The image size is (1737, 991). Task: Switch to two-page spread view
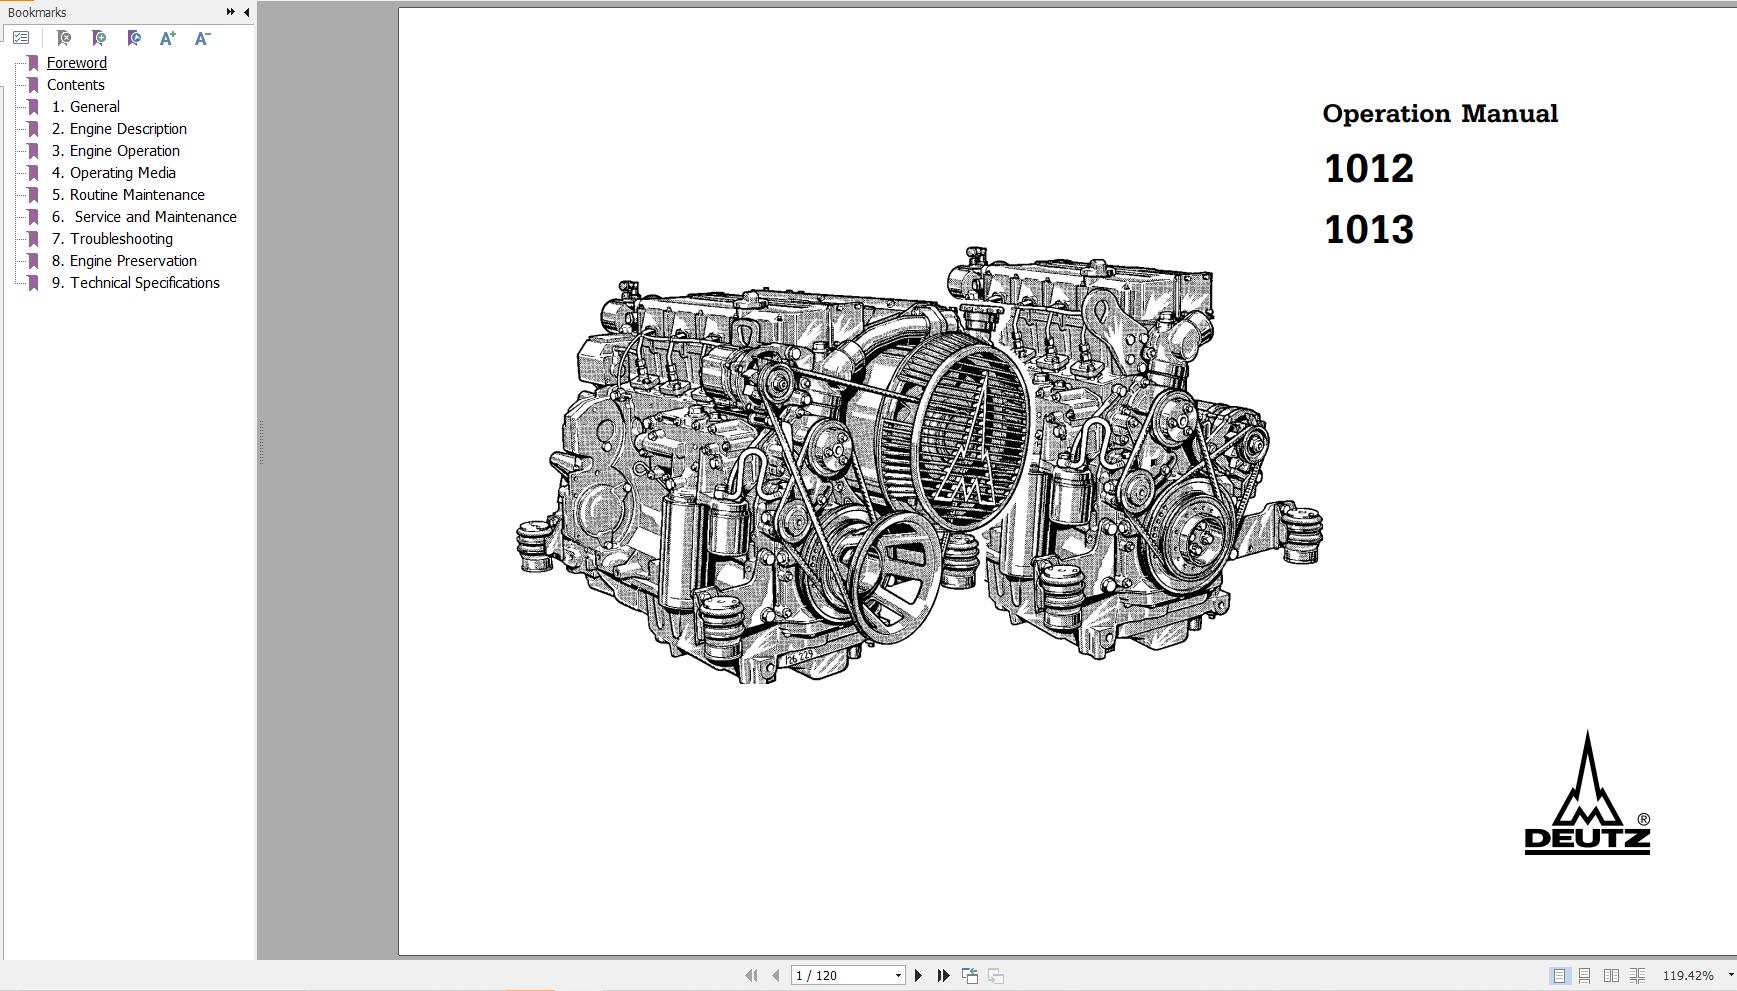(1611, 974)
